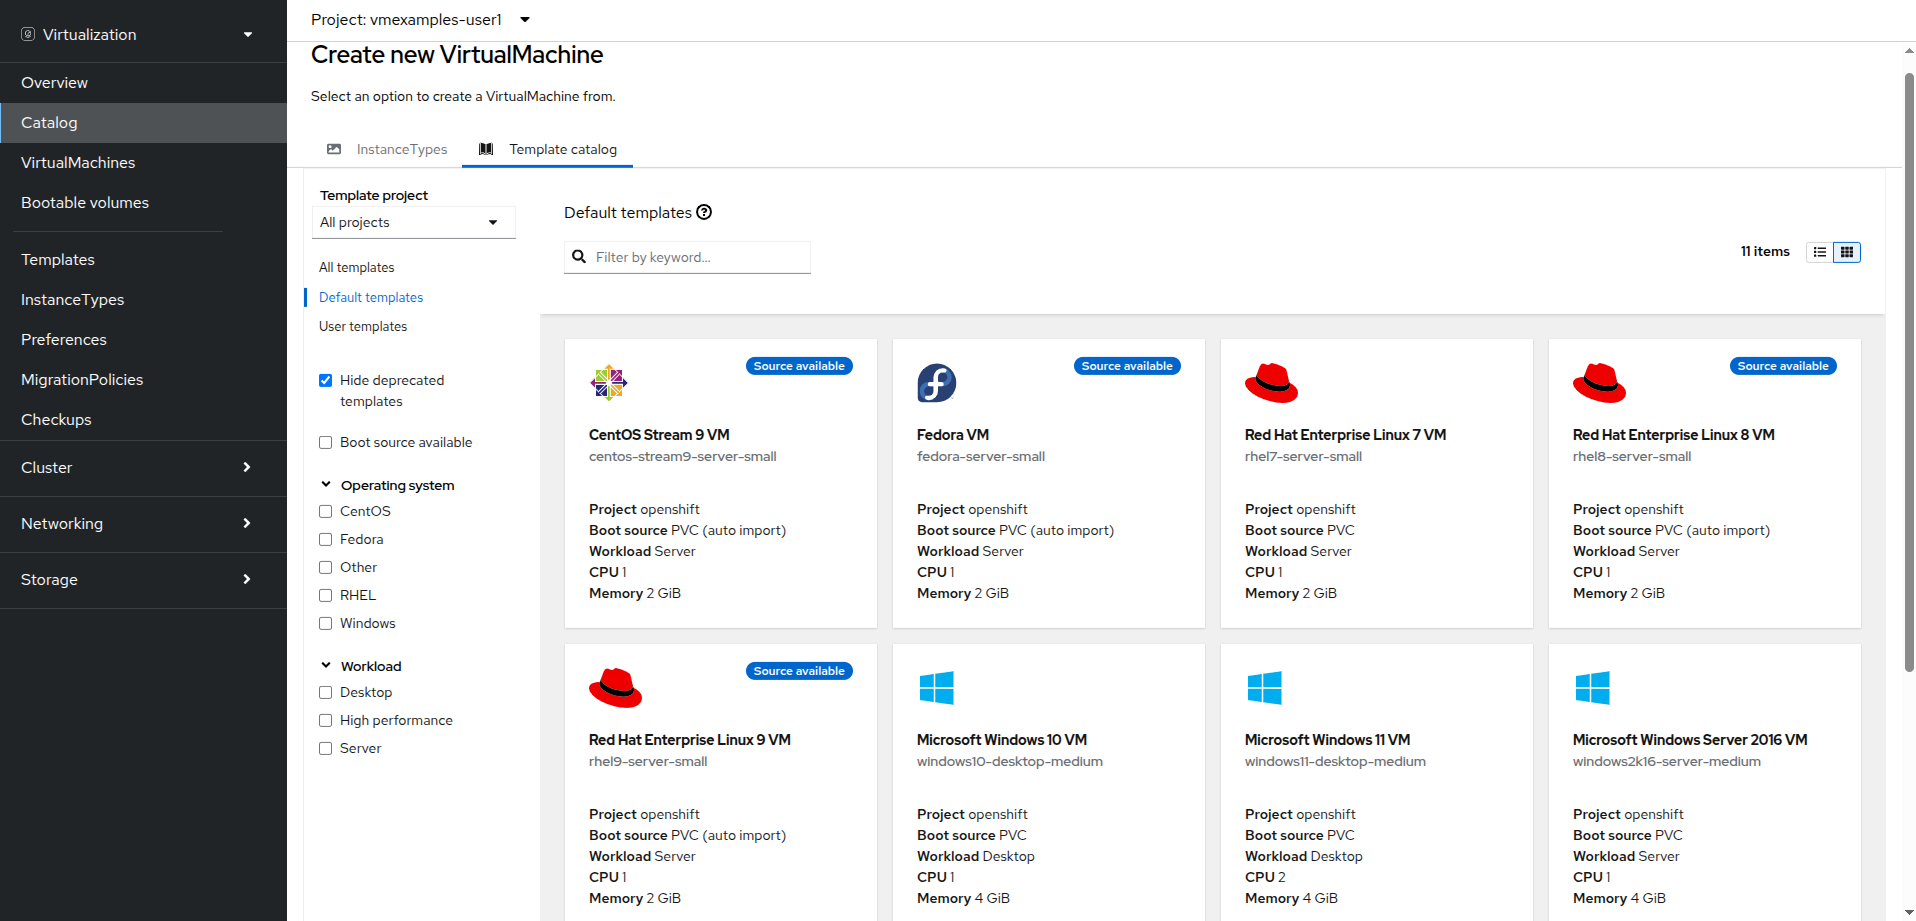
Task: Collapse the Operating system filter section
Action: tap(326, 485)
